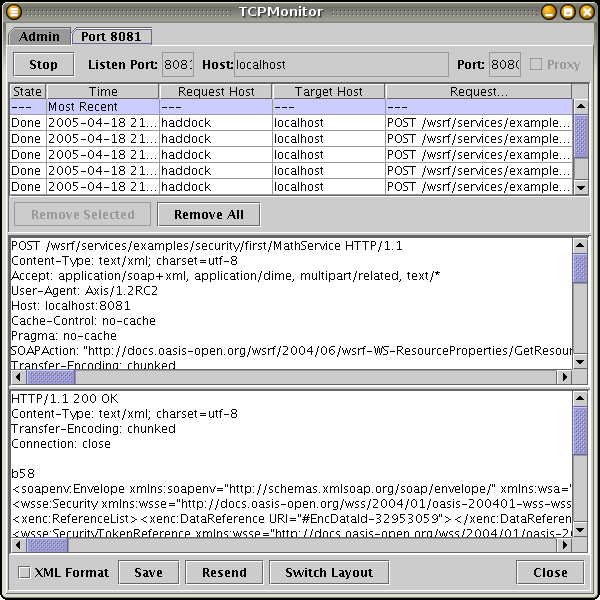Sort by the Time column header
Screen dimensions: 600x600
point(103,91)
